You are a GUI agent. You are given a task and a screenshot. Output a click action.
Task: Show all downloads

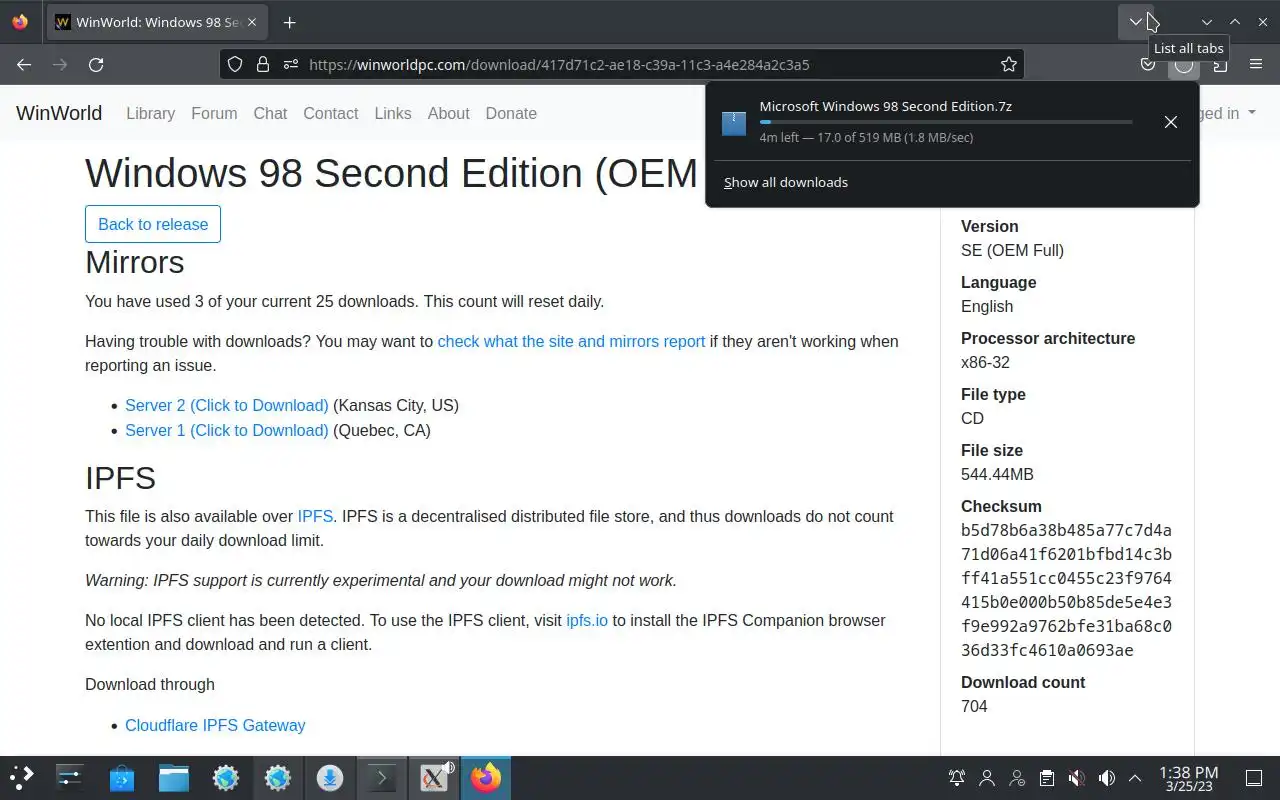(786, 182)
